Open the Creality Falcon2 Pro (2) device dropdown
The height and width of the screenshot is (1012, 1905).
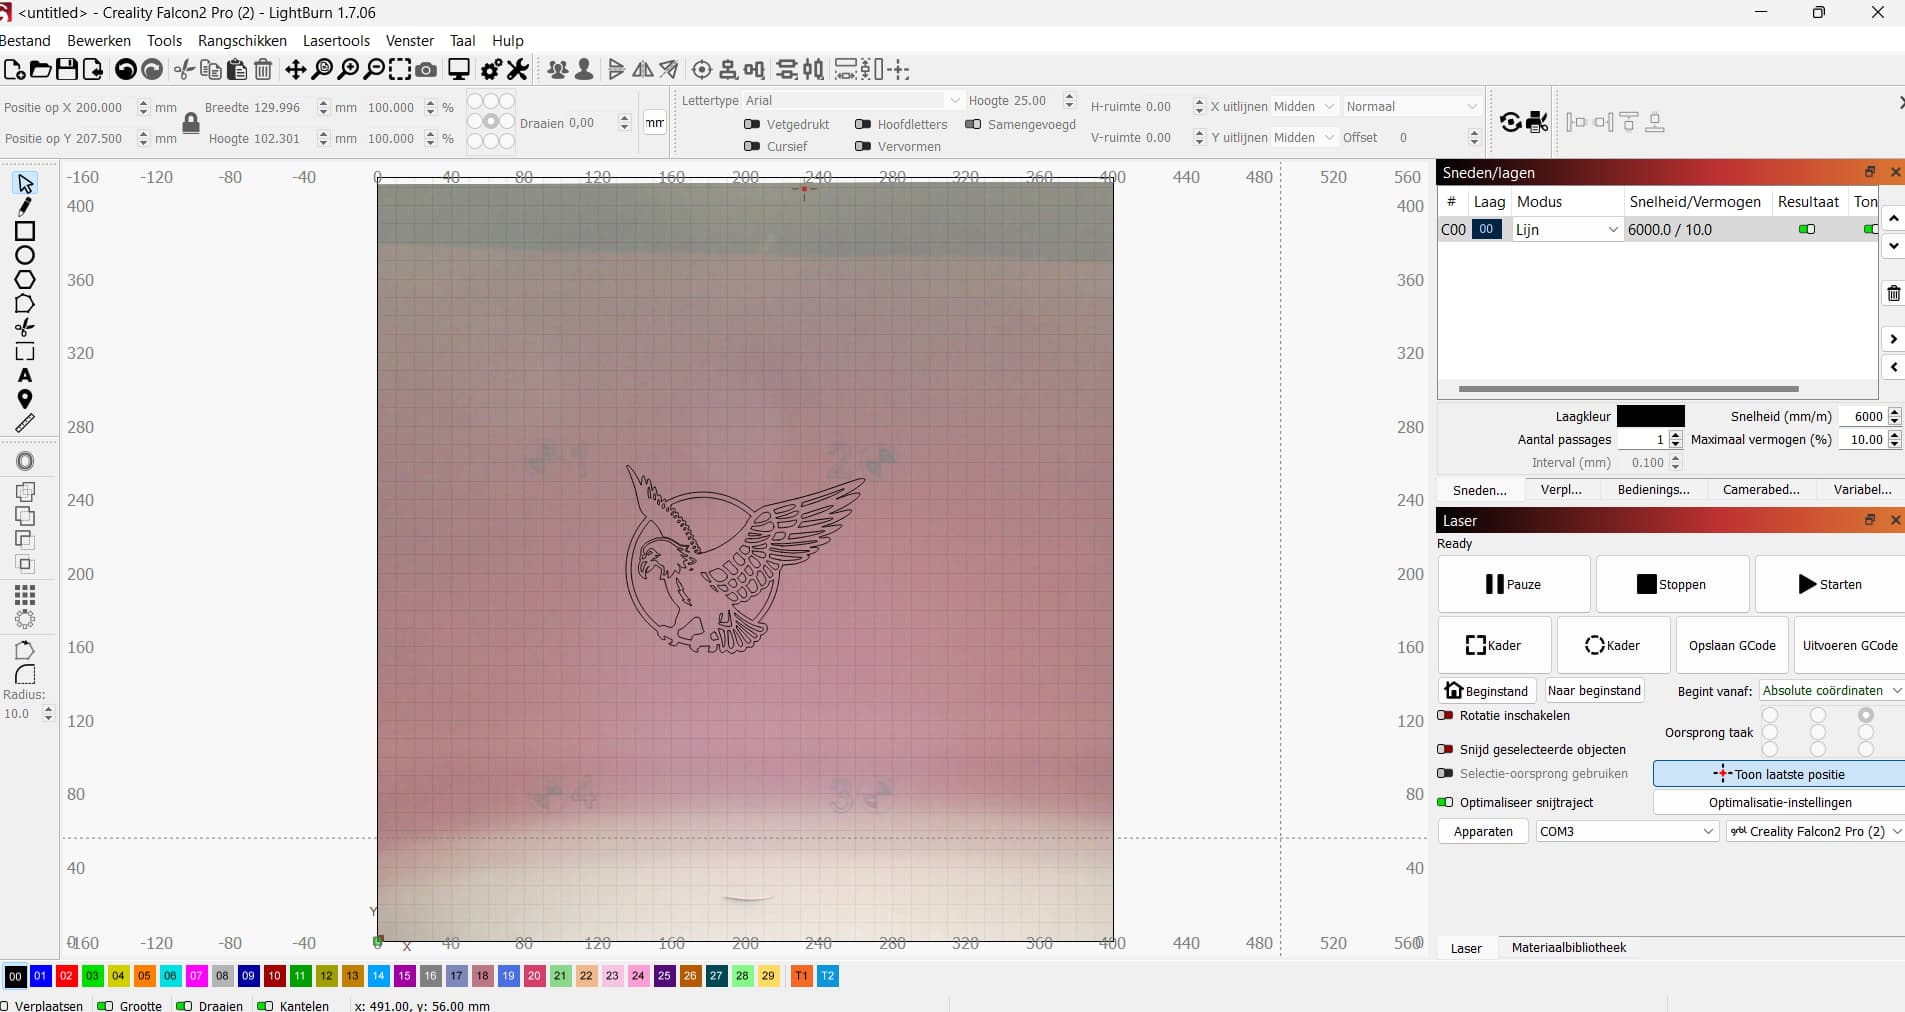pos(1815,831)
